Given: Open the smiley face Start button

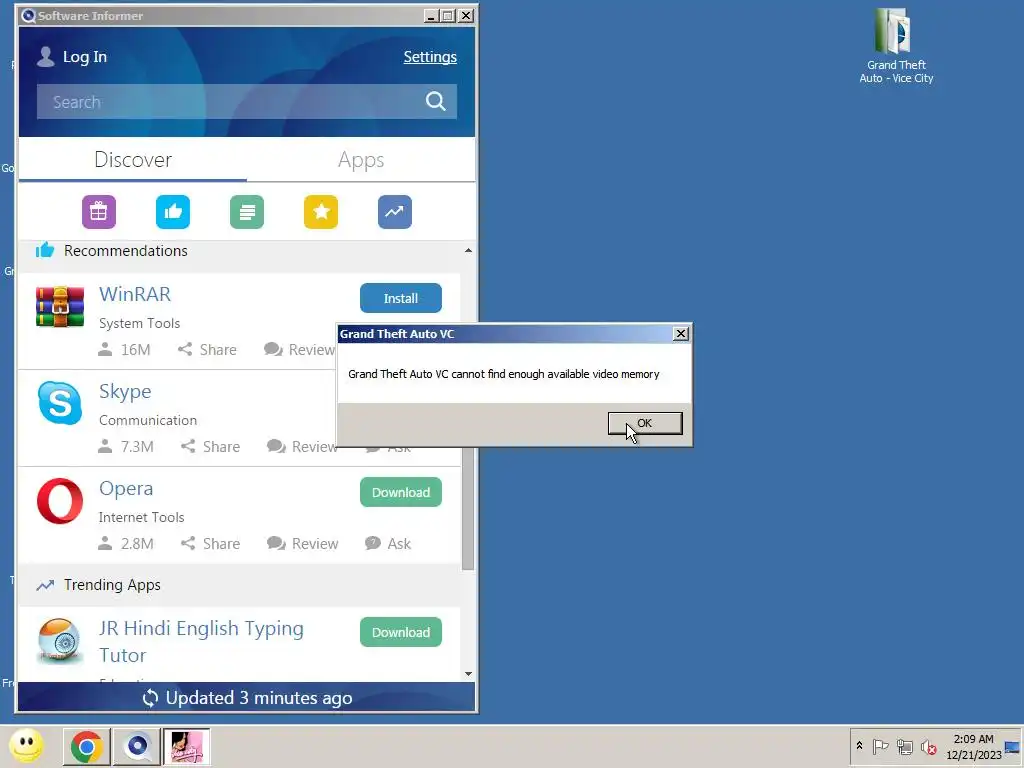Looking at the screenshot, I should pyautogui.click(x=27, y=745).
